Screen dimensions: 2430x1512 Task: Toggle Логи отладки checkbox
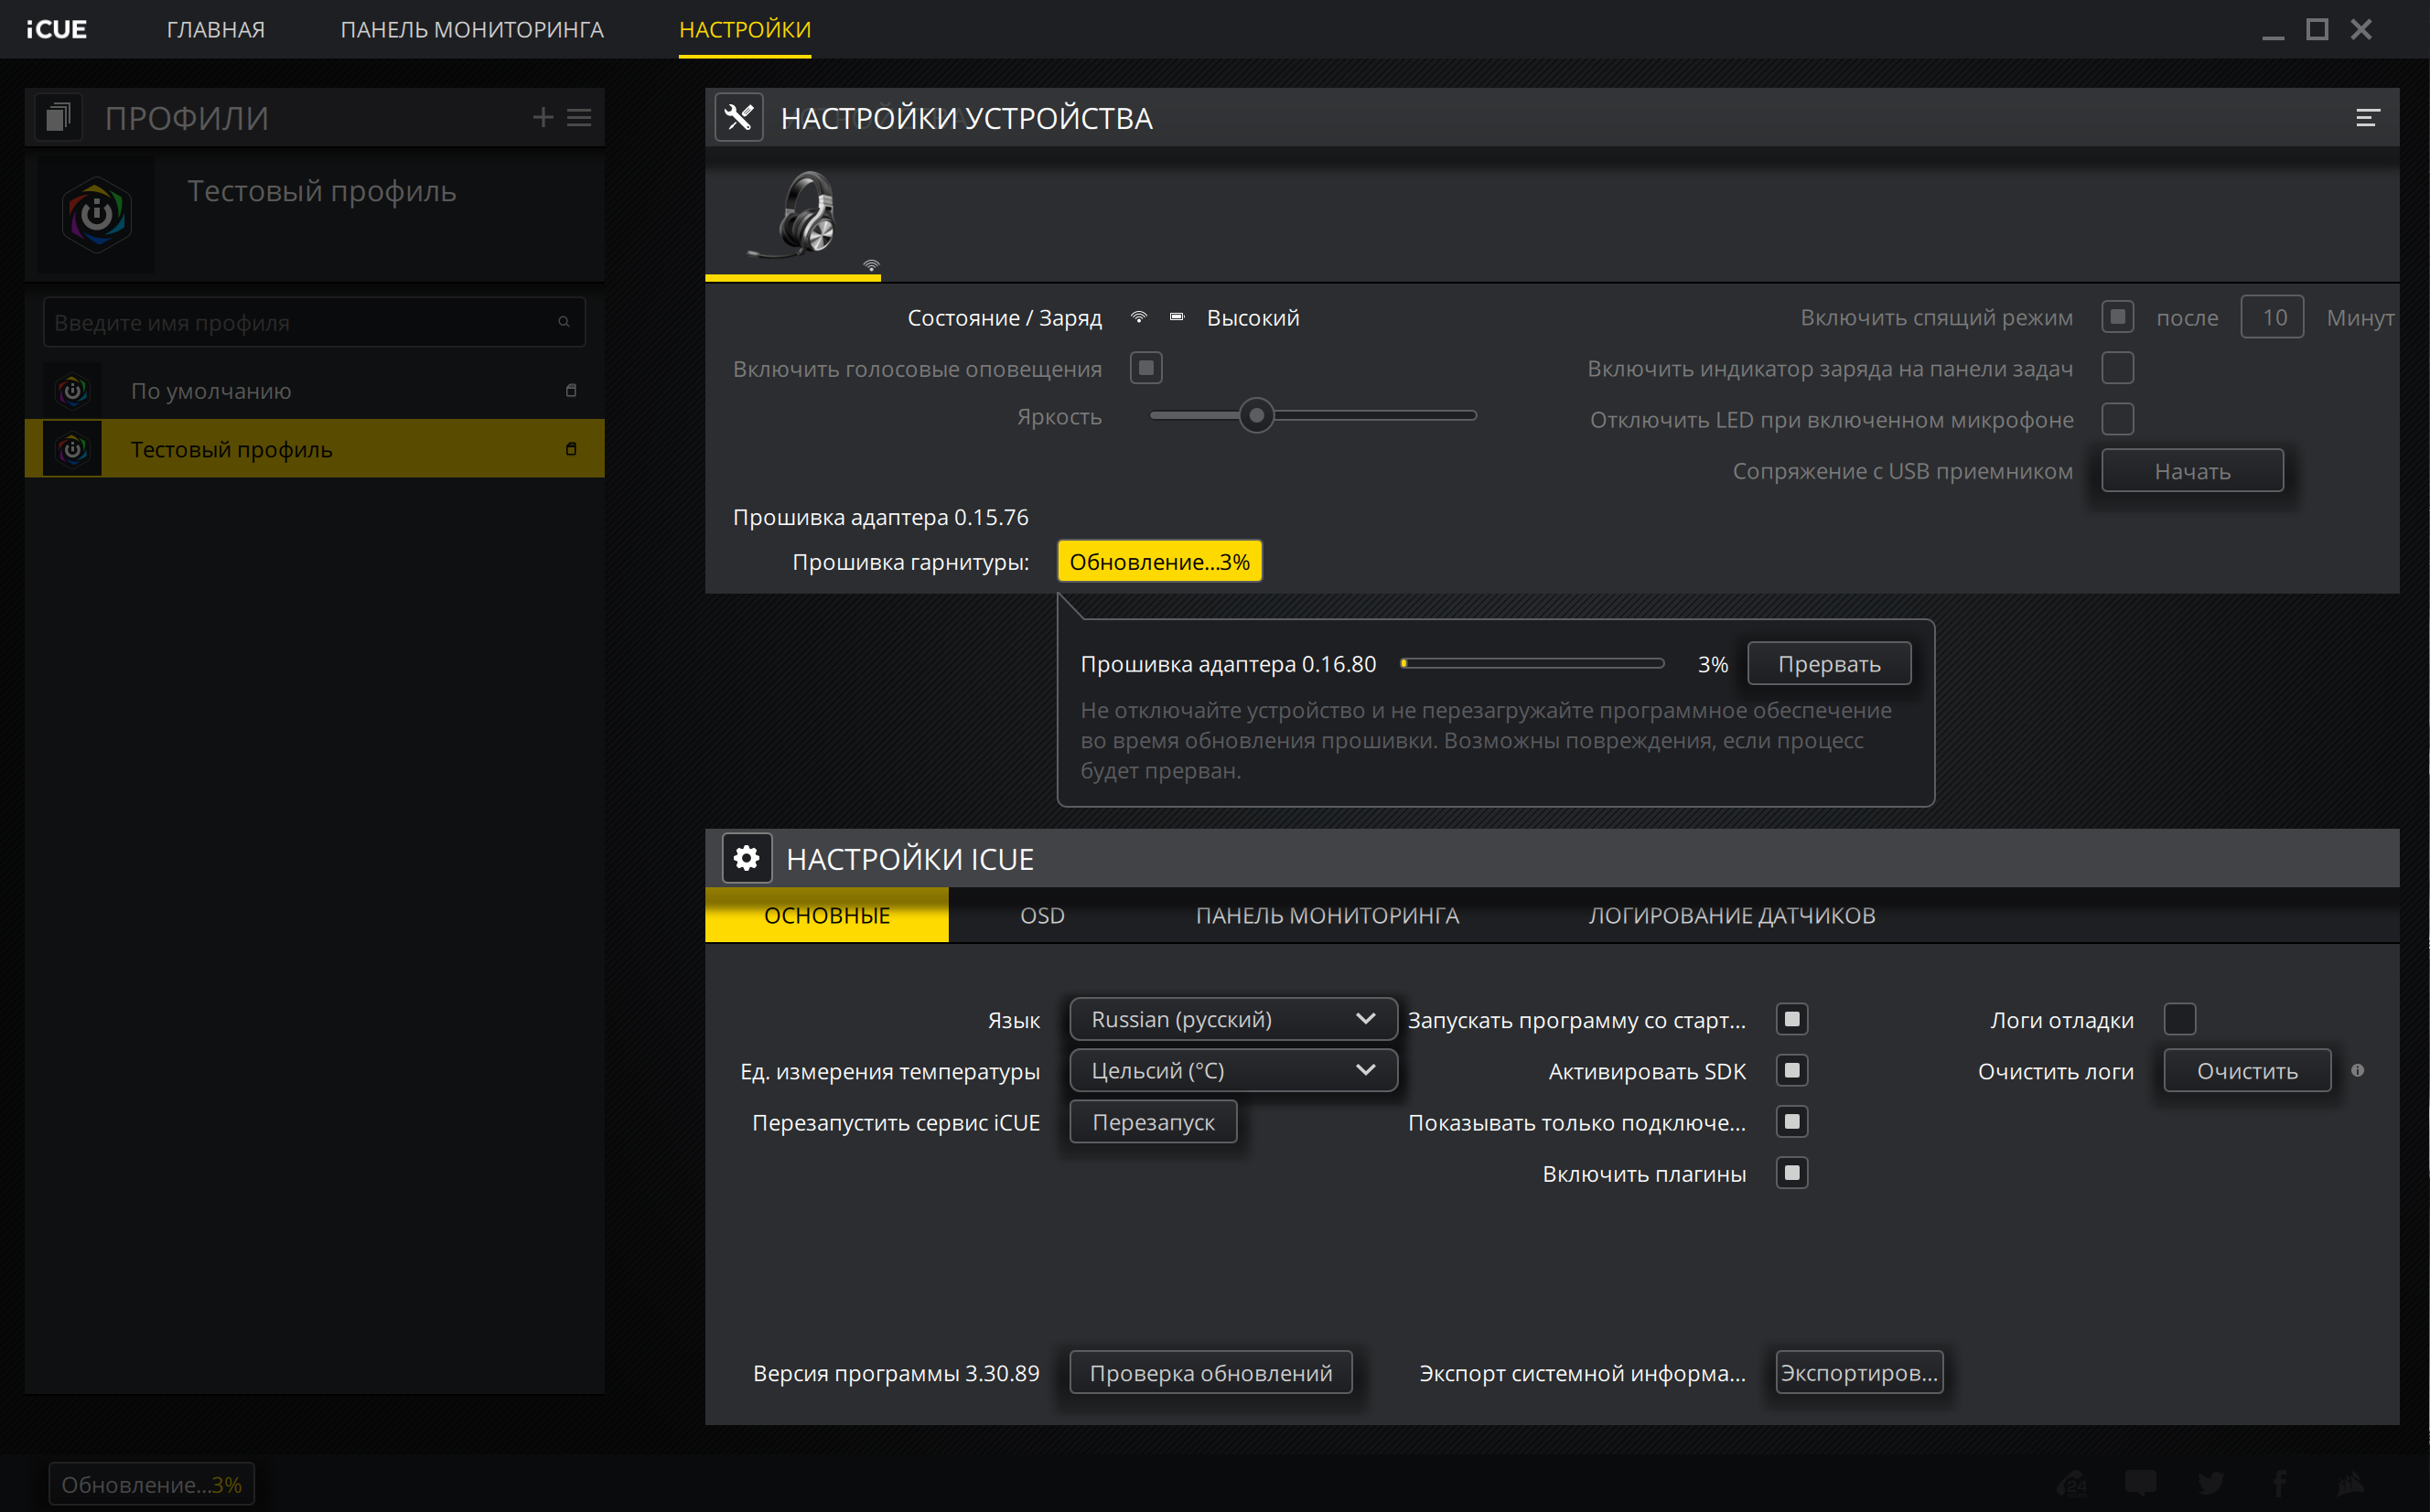[2179, 1020]
